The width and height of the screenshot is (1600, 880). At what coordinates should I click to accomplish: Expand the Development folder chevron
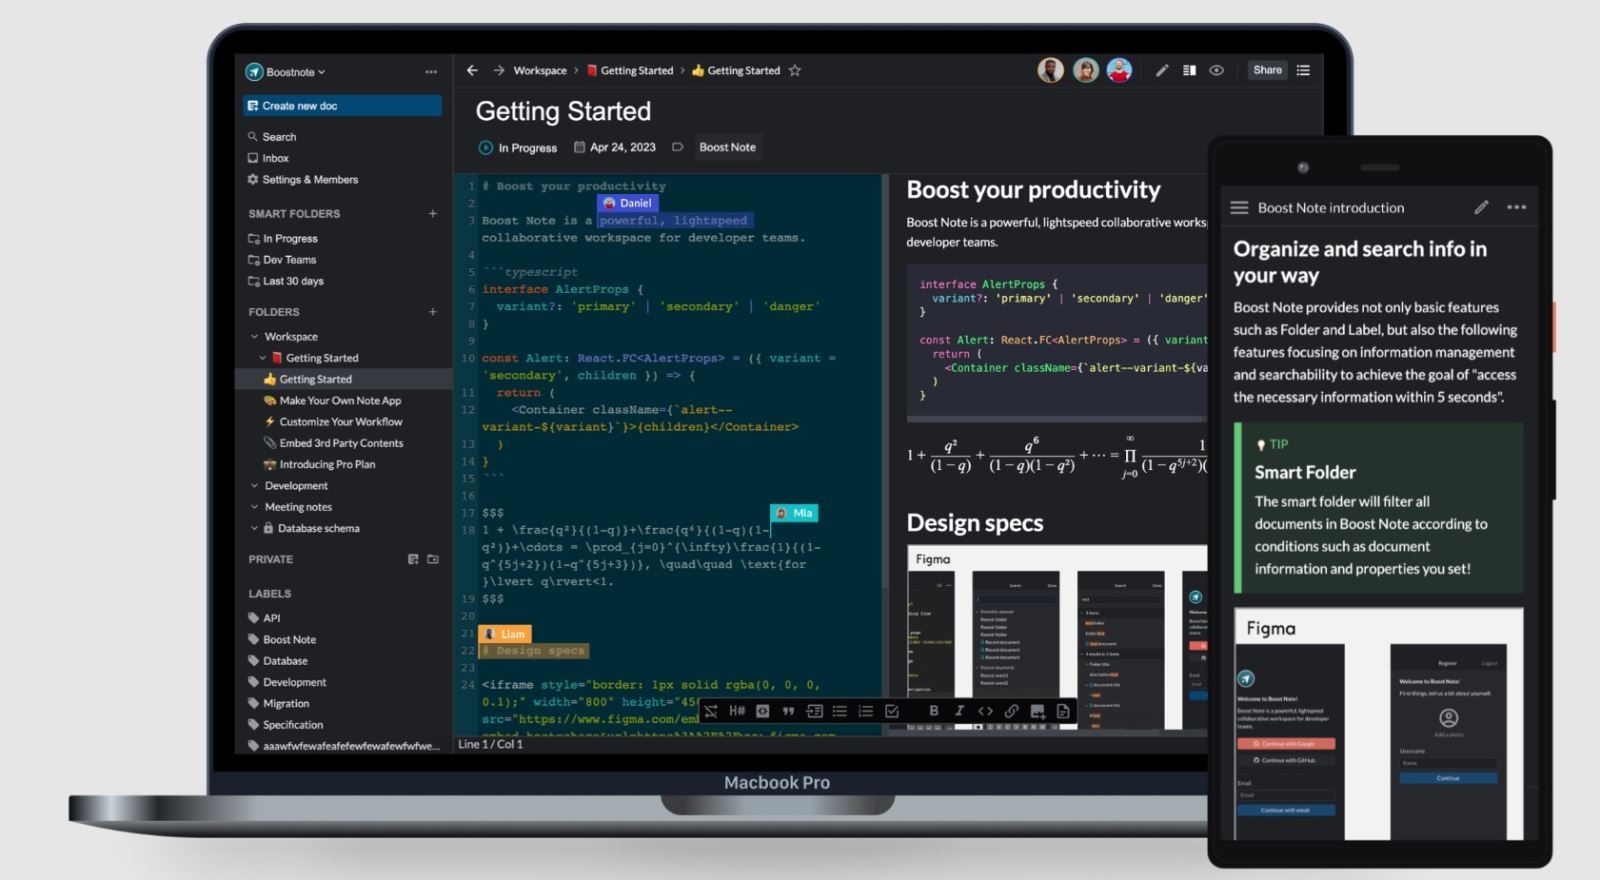255,486
